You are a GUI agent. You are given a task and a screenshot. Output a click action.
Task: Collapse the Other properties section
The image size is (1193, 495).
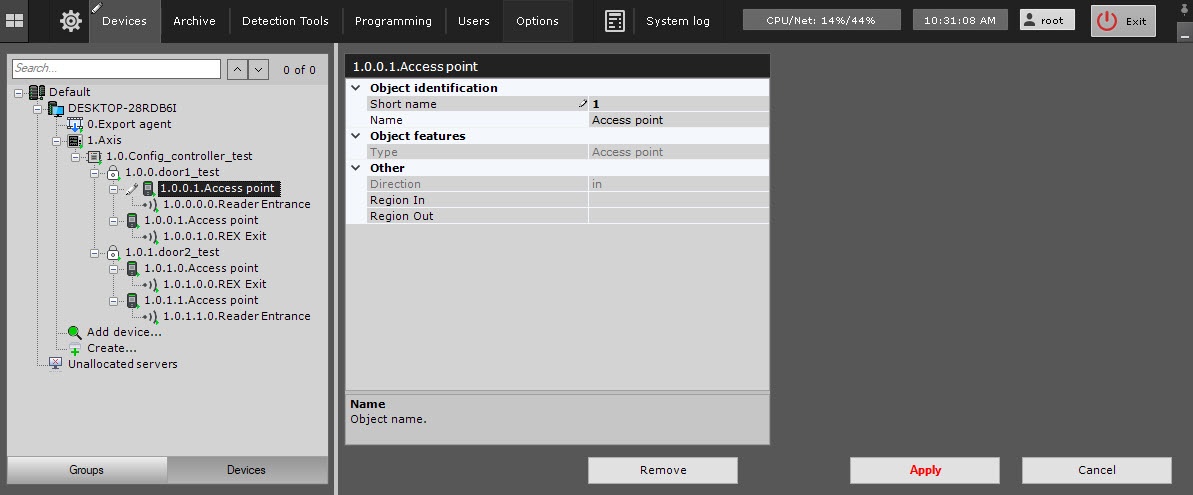point(355,168)
